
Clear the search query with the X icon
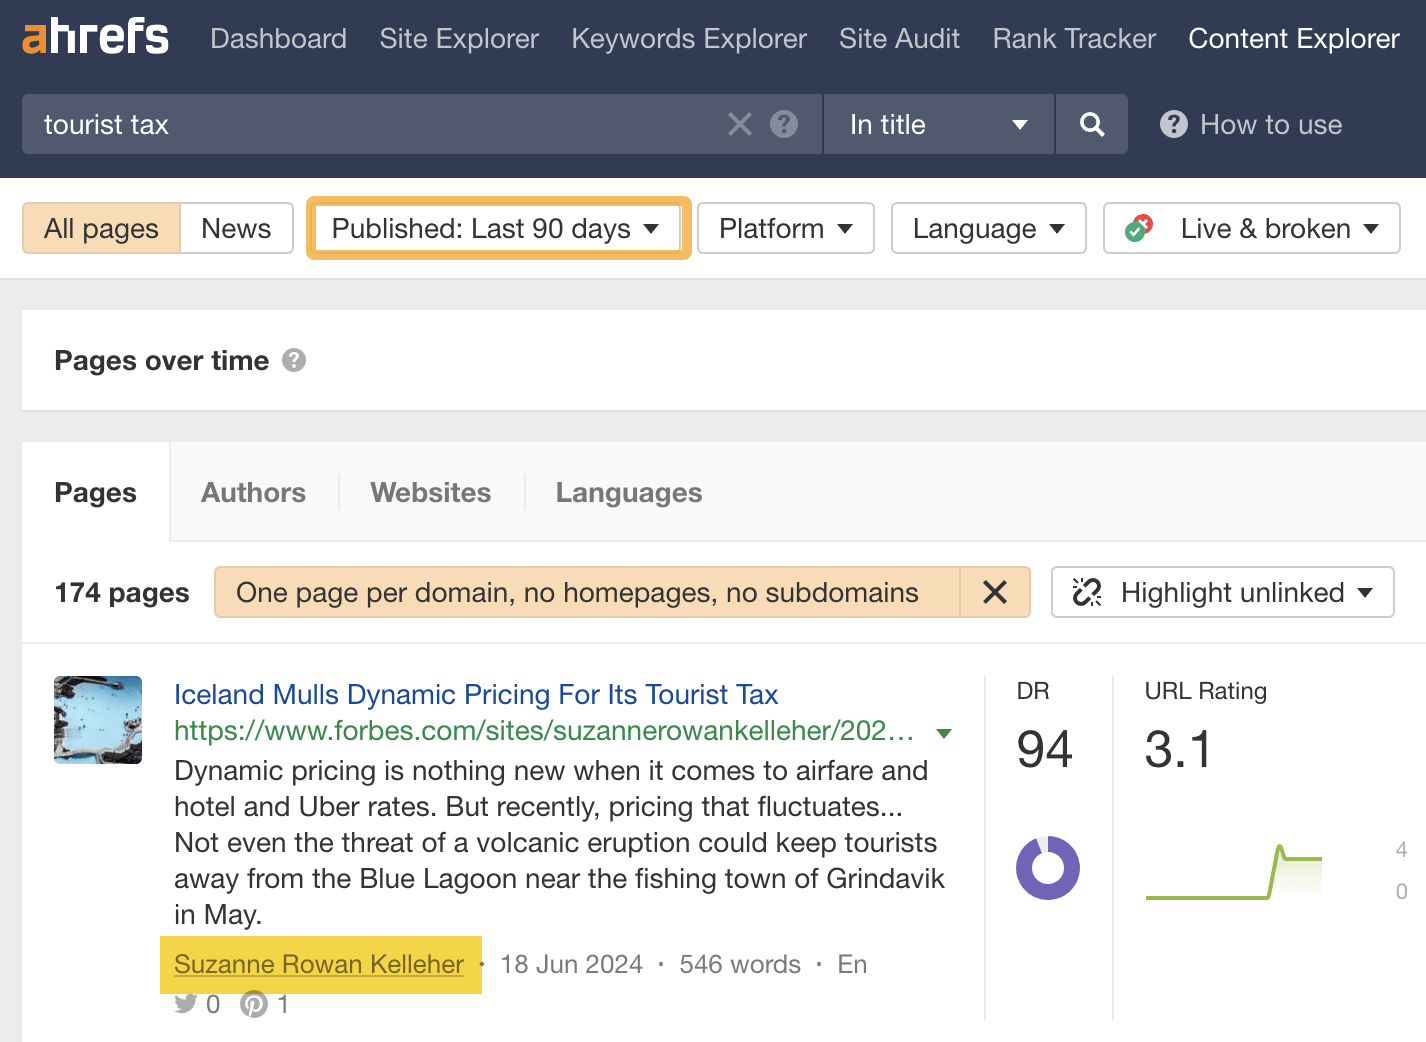[x=740, y=124]
